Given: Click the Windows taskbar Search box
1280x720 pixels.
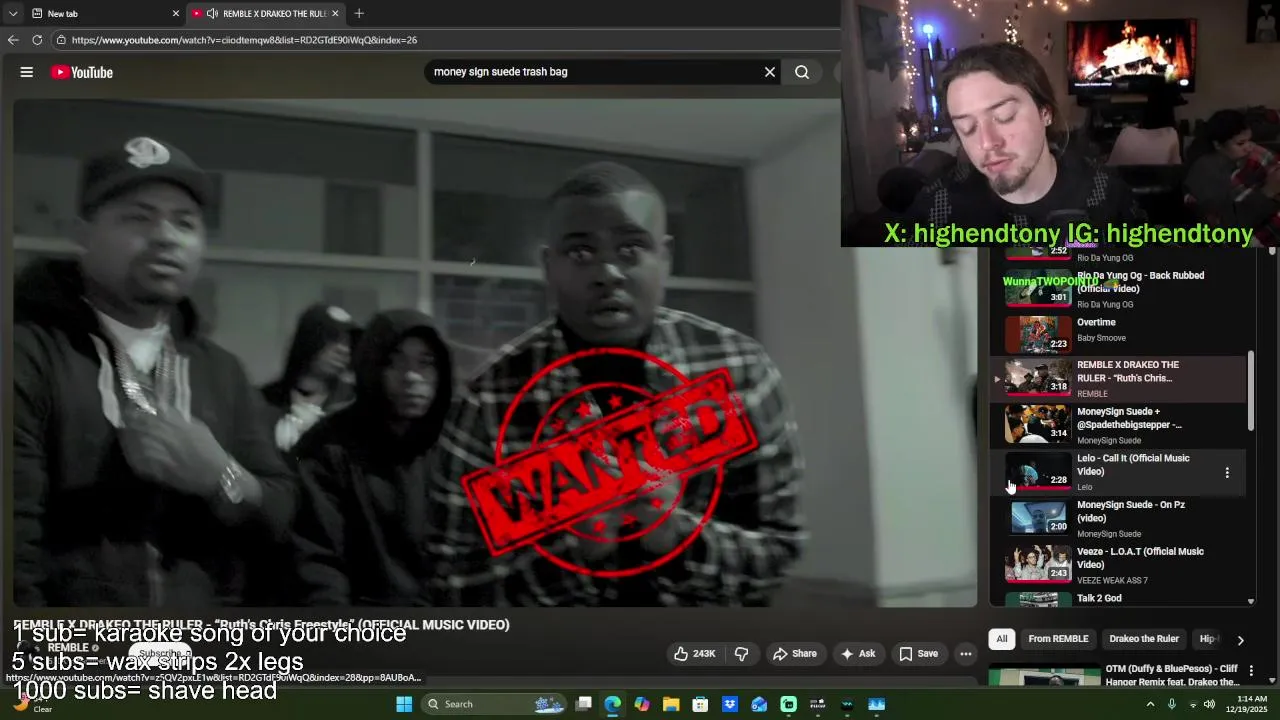Looking at the screenshot, I should pyautogui.click(x=494, y=704).
